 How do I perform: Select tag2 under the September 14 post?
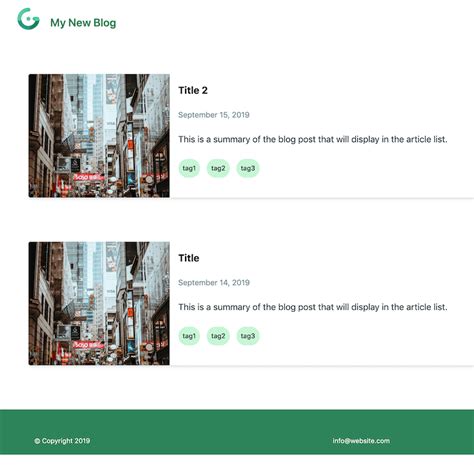tap(218, 336)
